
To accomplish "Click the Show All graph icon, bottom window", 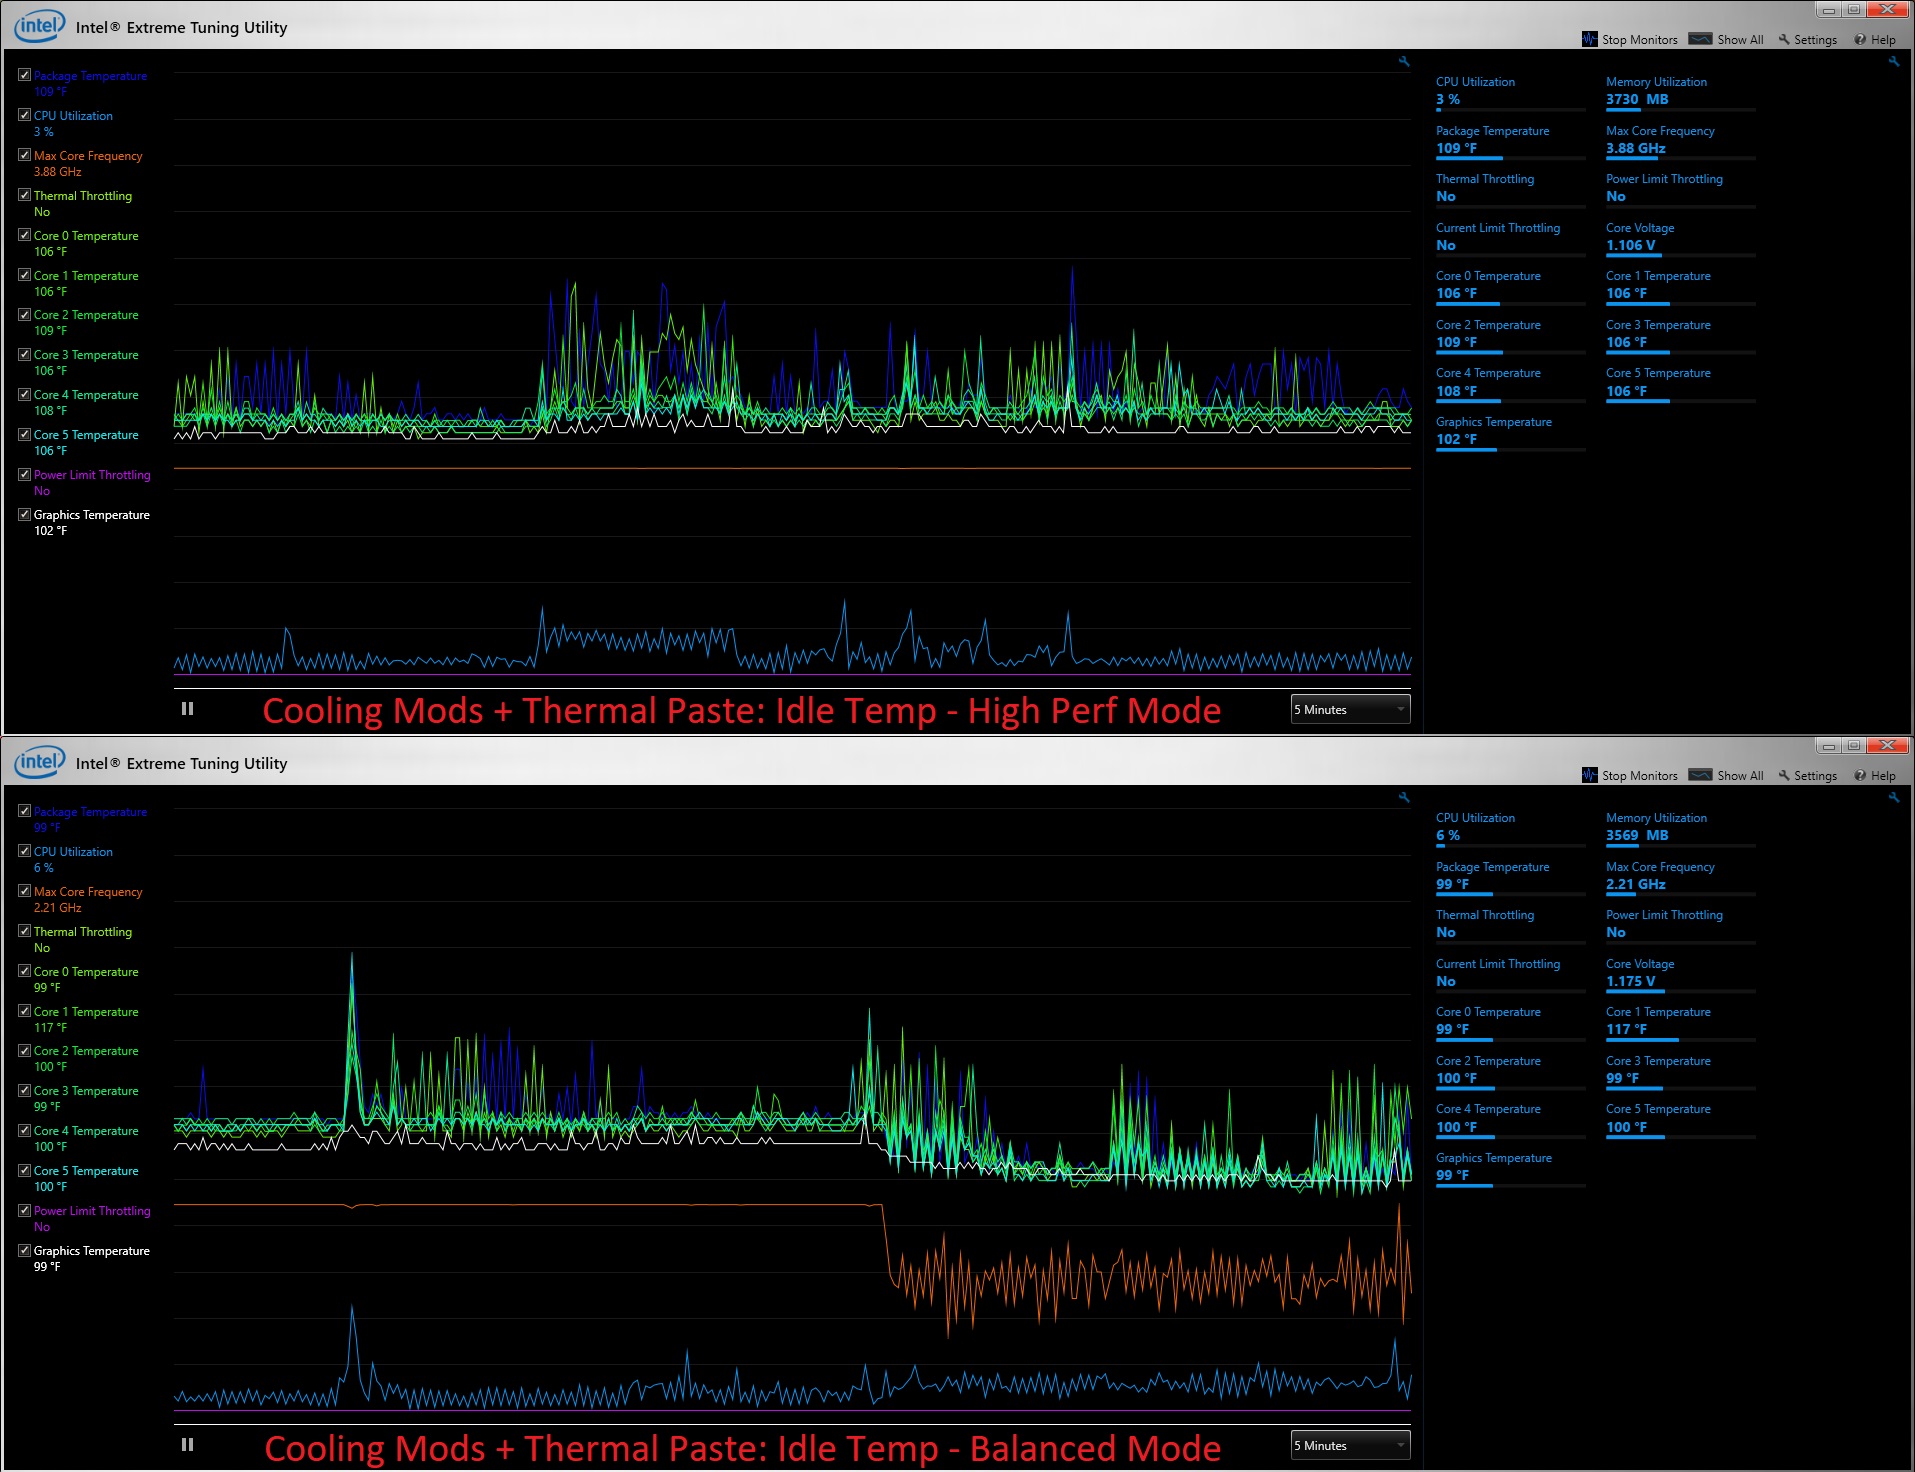I will (1700, 775).
